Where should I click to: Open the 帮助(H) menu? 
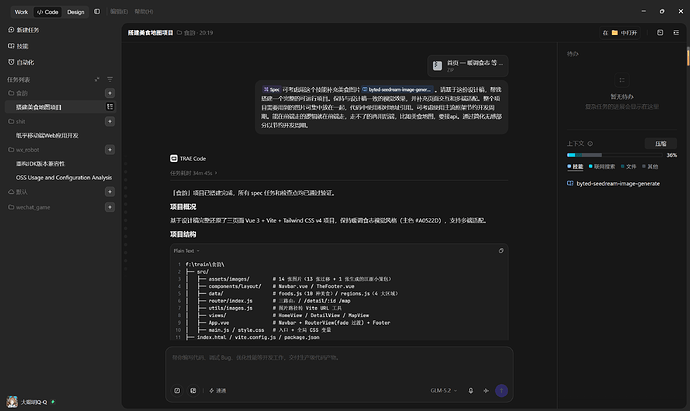coord(143,11)
